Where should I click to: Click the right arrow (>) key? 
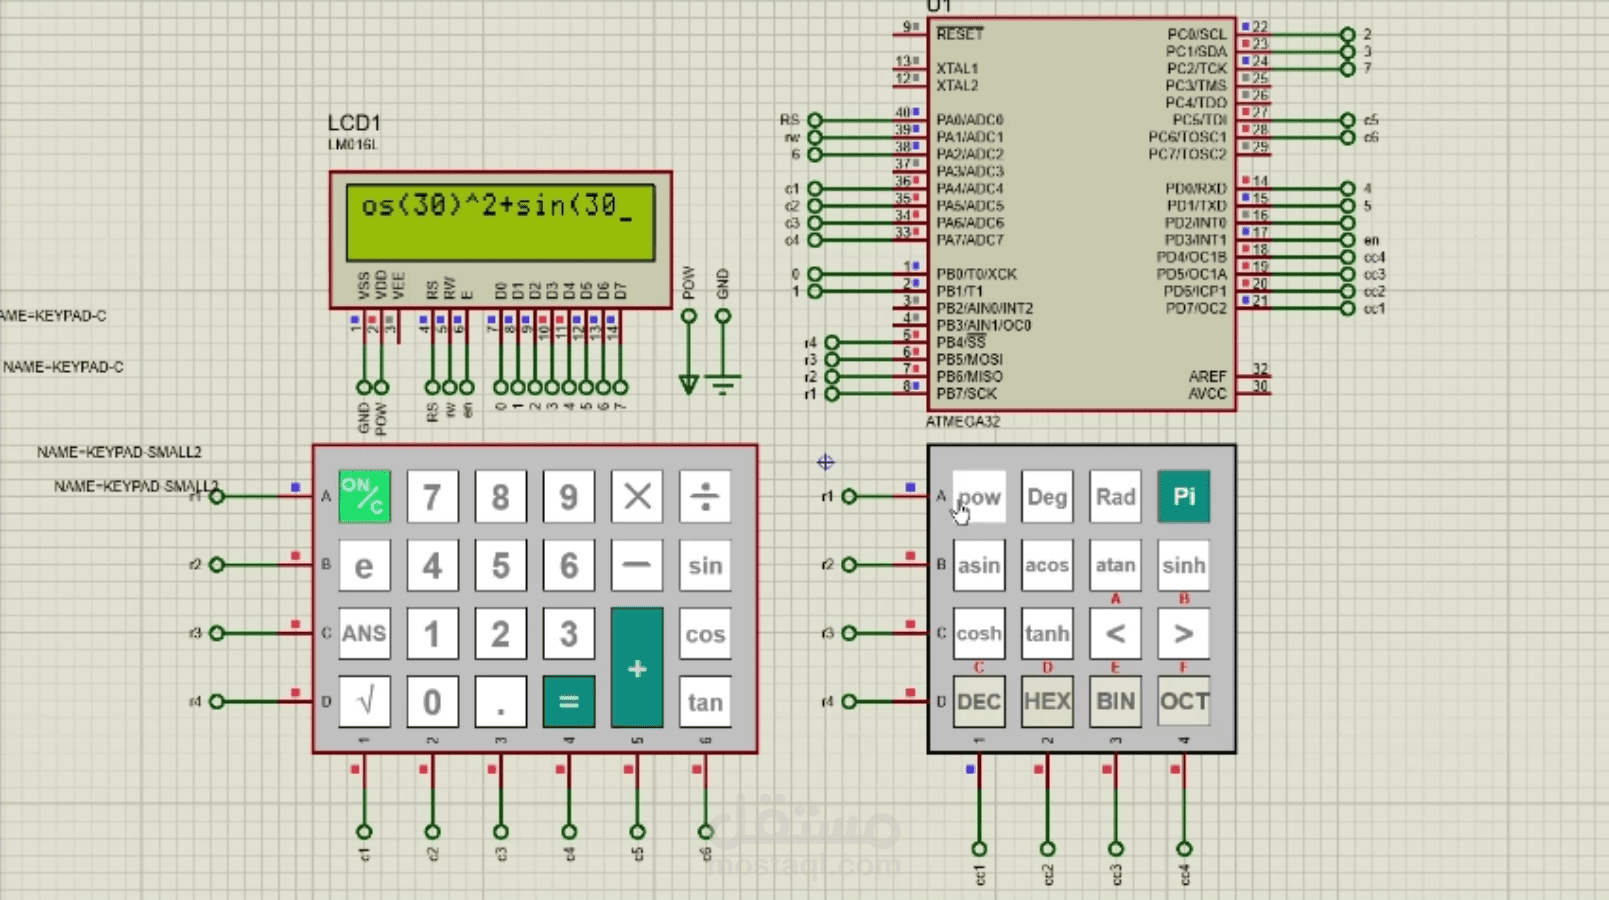point(1184,633)
